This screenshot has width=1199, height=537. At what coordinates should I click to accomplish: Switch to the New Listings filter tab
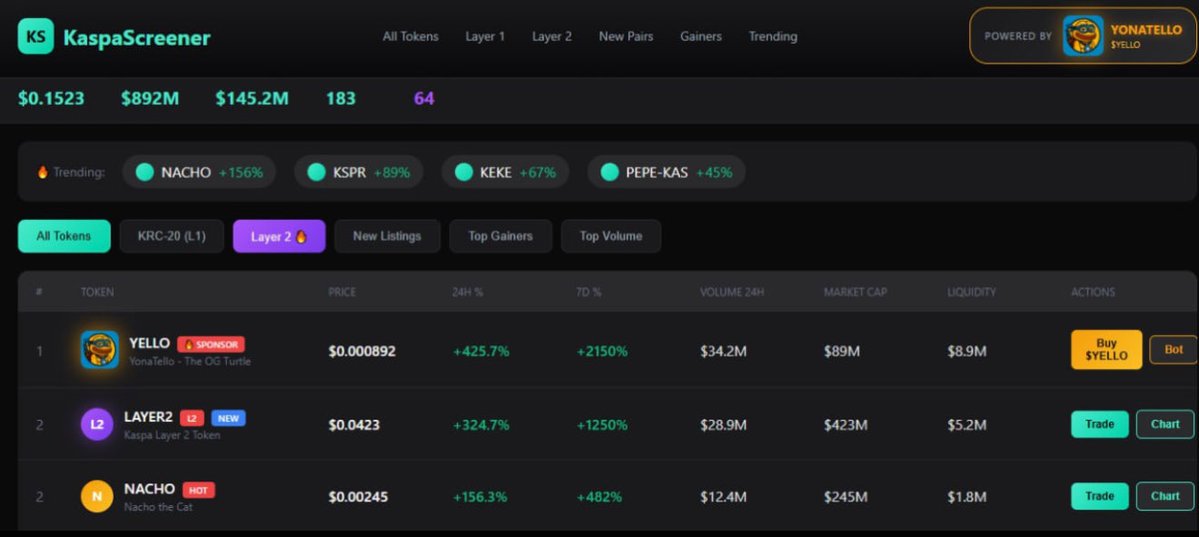387,236
